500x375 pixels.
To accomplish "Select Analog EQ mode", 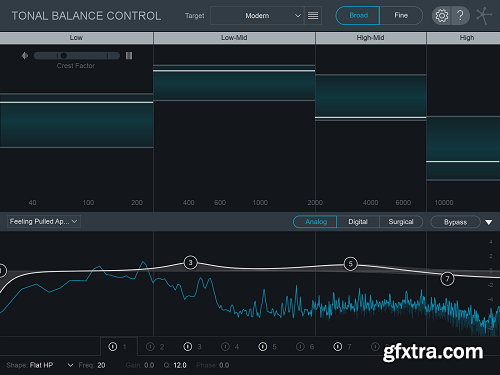I will click(x=315, y=222).
